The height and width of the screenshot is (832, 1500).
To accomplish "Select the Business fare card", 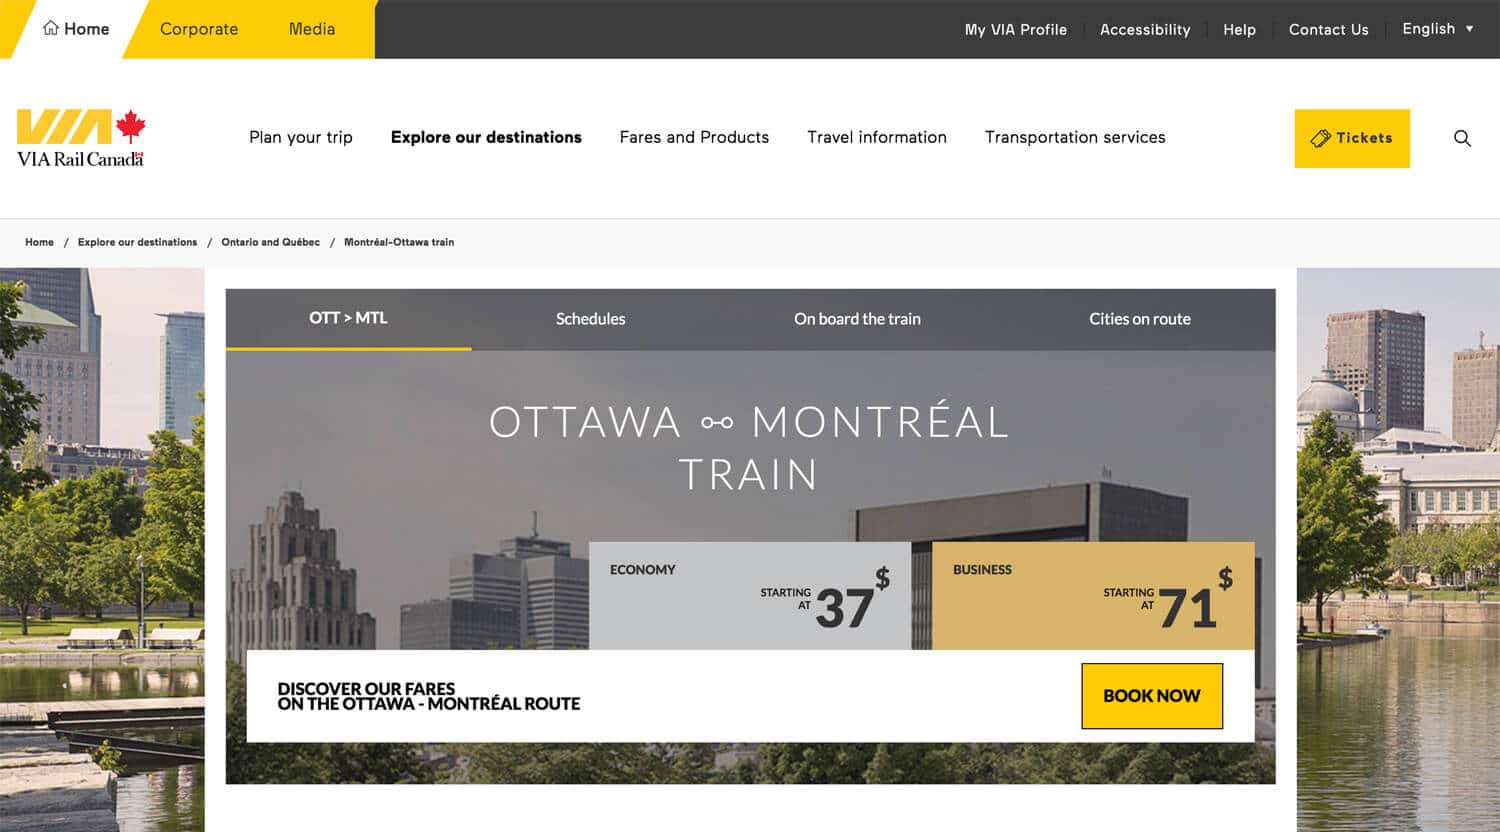I will (x=1093, y=596).
